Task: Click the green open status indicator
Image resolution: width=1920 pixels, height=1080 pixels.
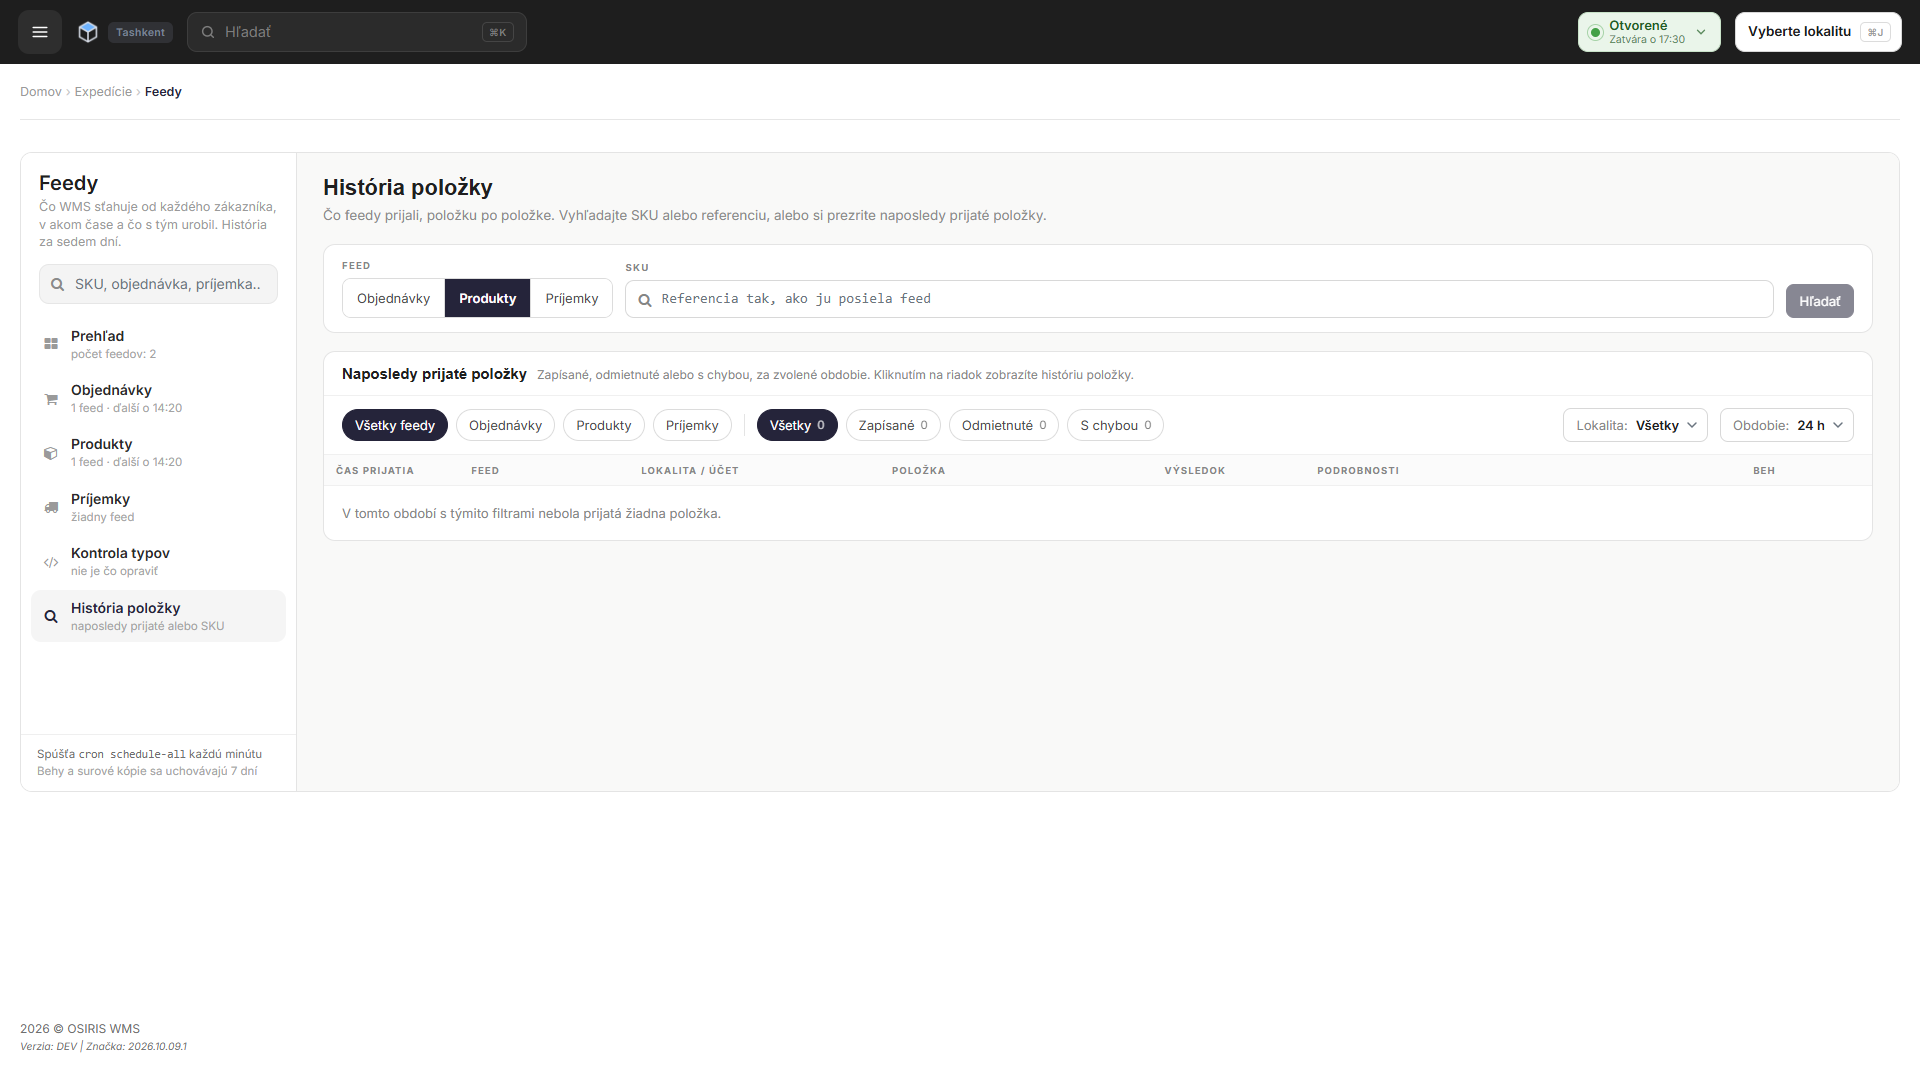Action: point(1595,32)
